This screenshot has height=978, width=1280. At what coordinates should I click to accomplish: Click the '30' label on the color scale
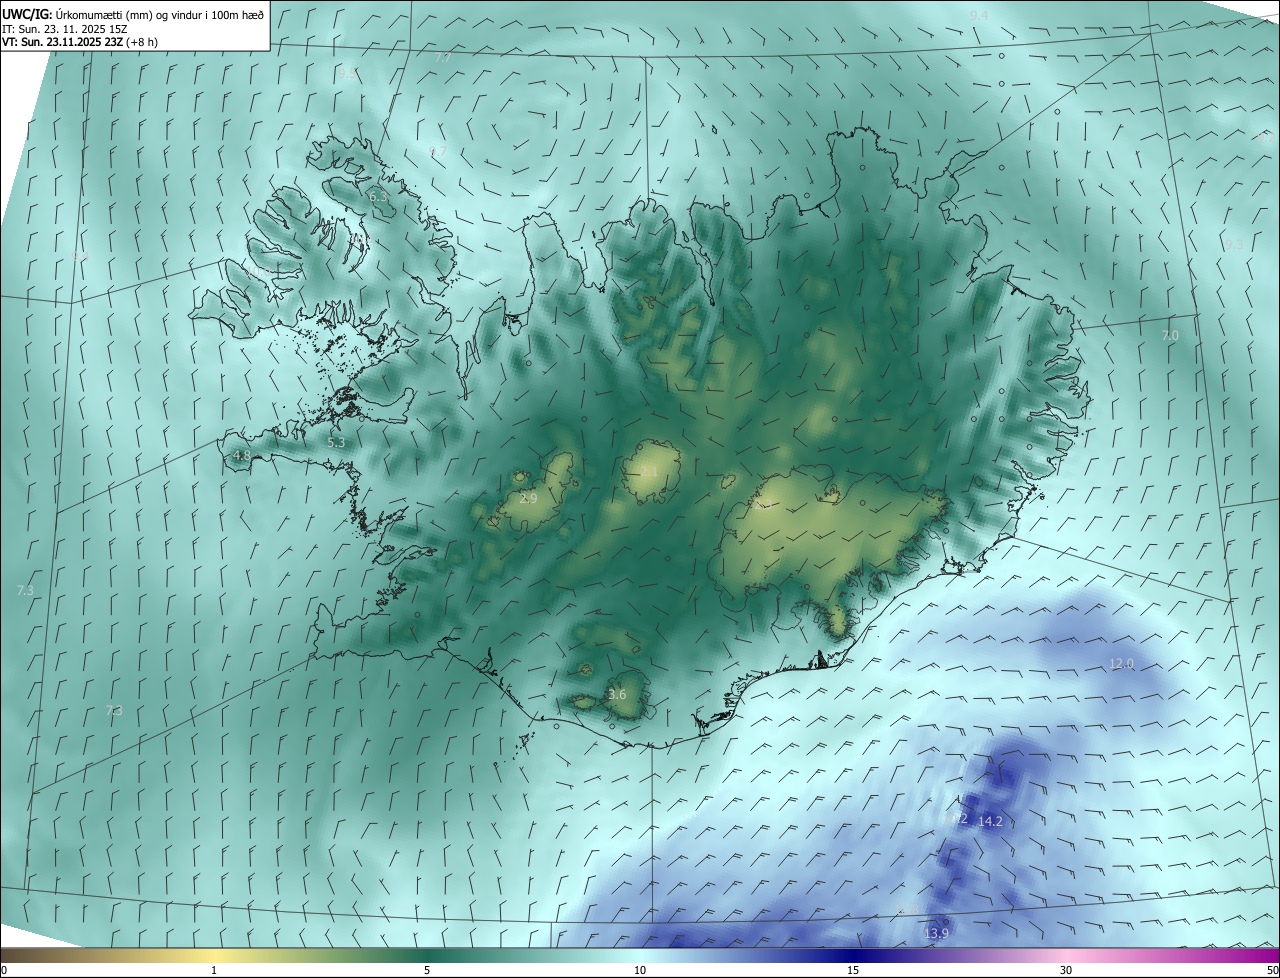[1066, 970]
